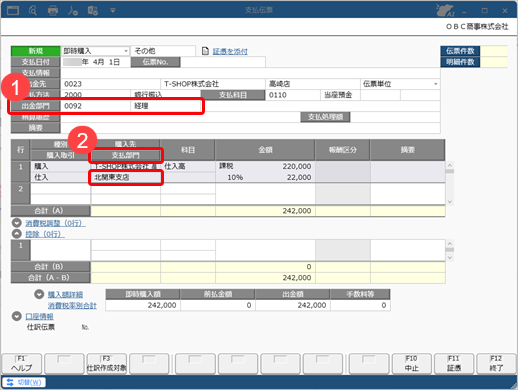Select the 北関東支店 cell in row 1
Screen dimensions: 518x390
coord(125,177)
